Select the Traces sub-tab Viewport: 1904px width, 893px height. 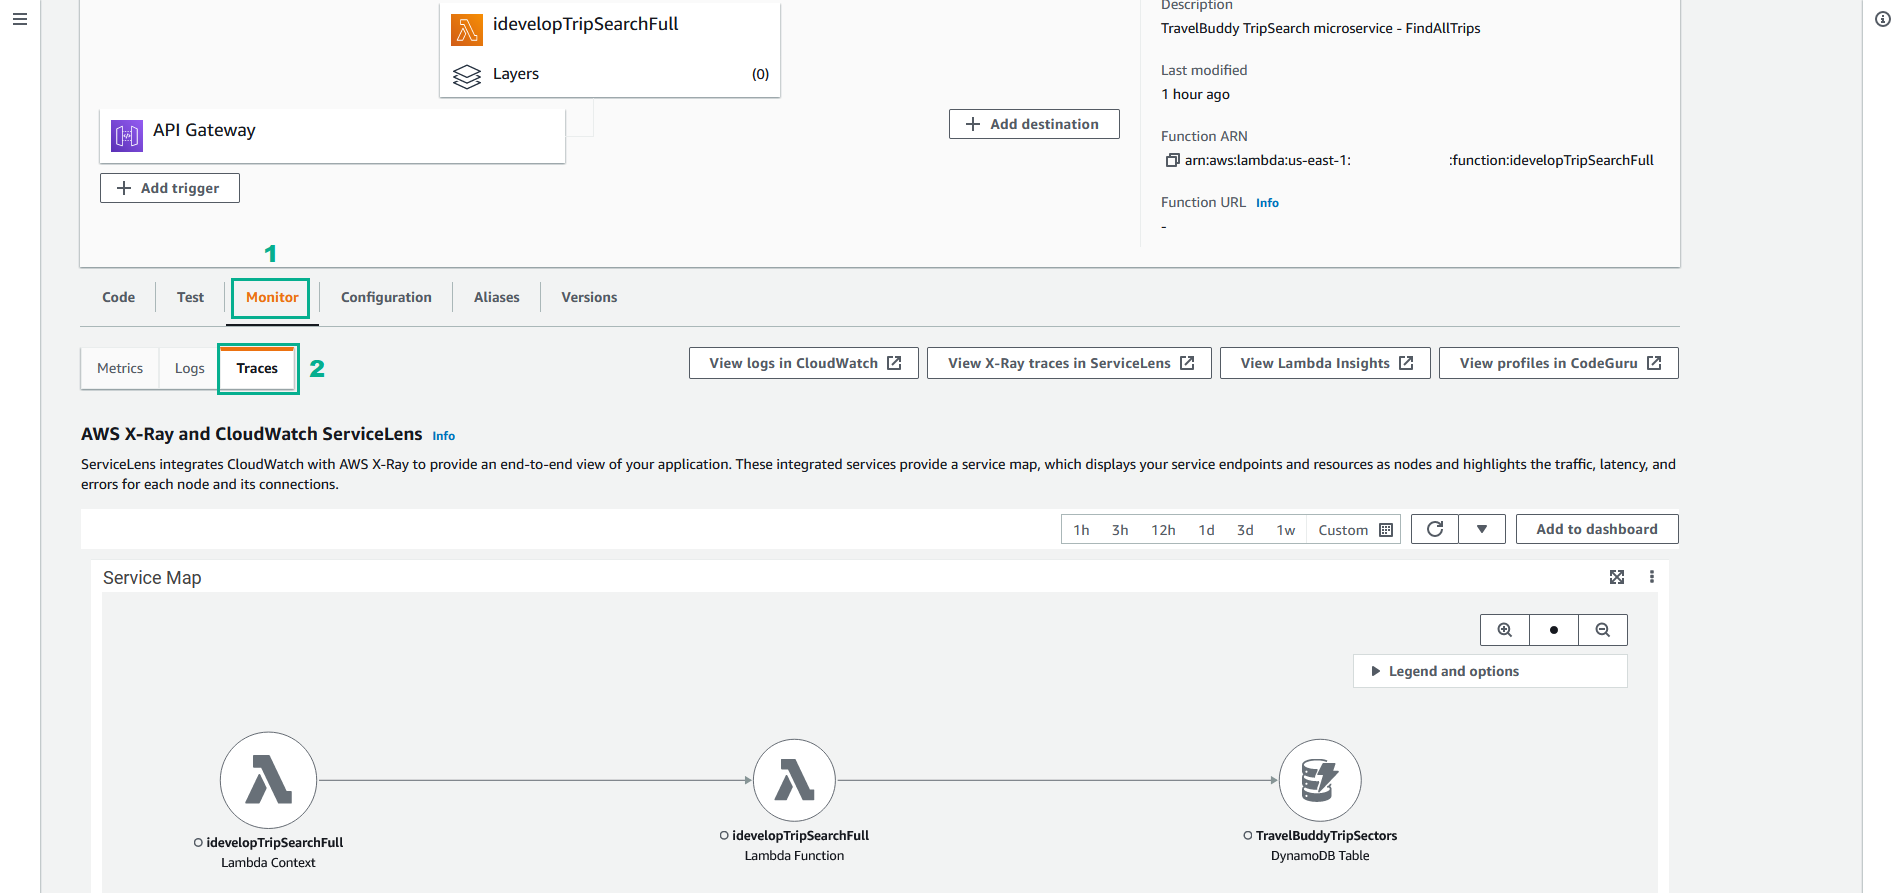tap(257, 368)
